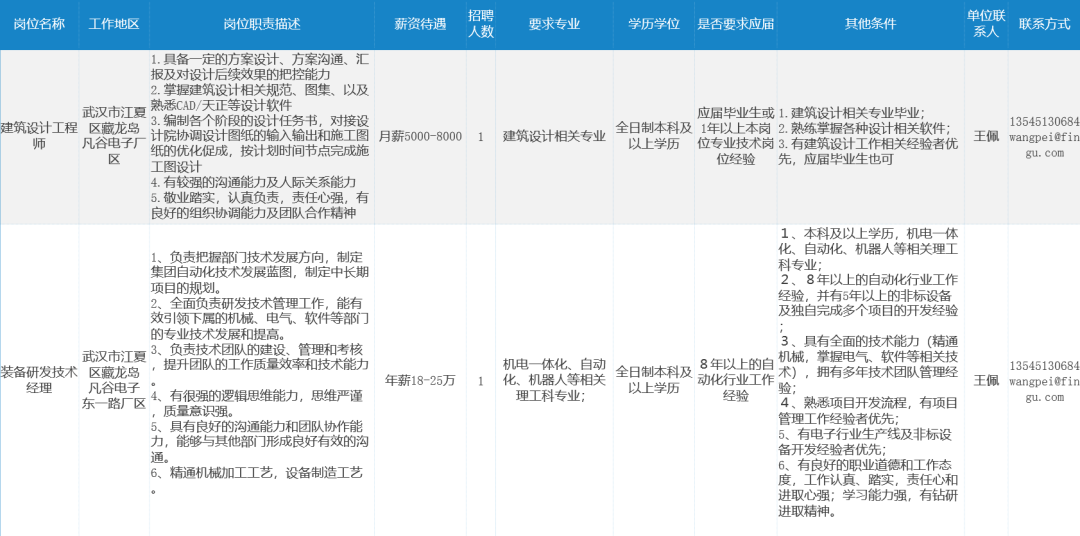Select the 建筑设计工程师 job title cell

click(39, 136)
